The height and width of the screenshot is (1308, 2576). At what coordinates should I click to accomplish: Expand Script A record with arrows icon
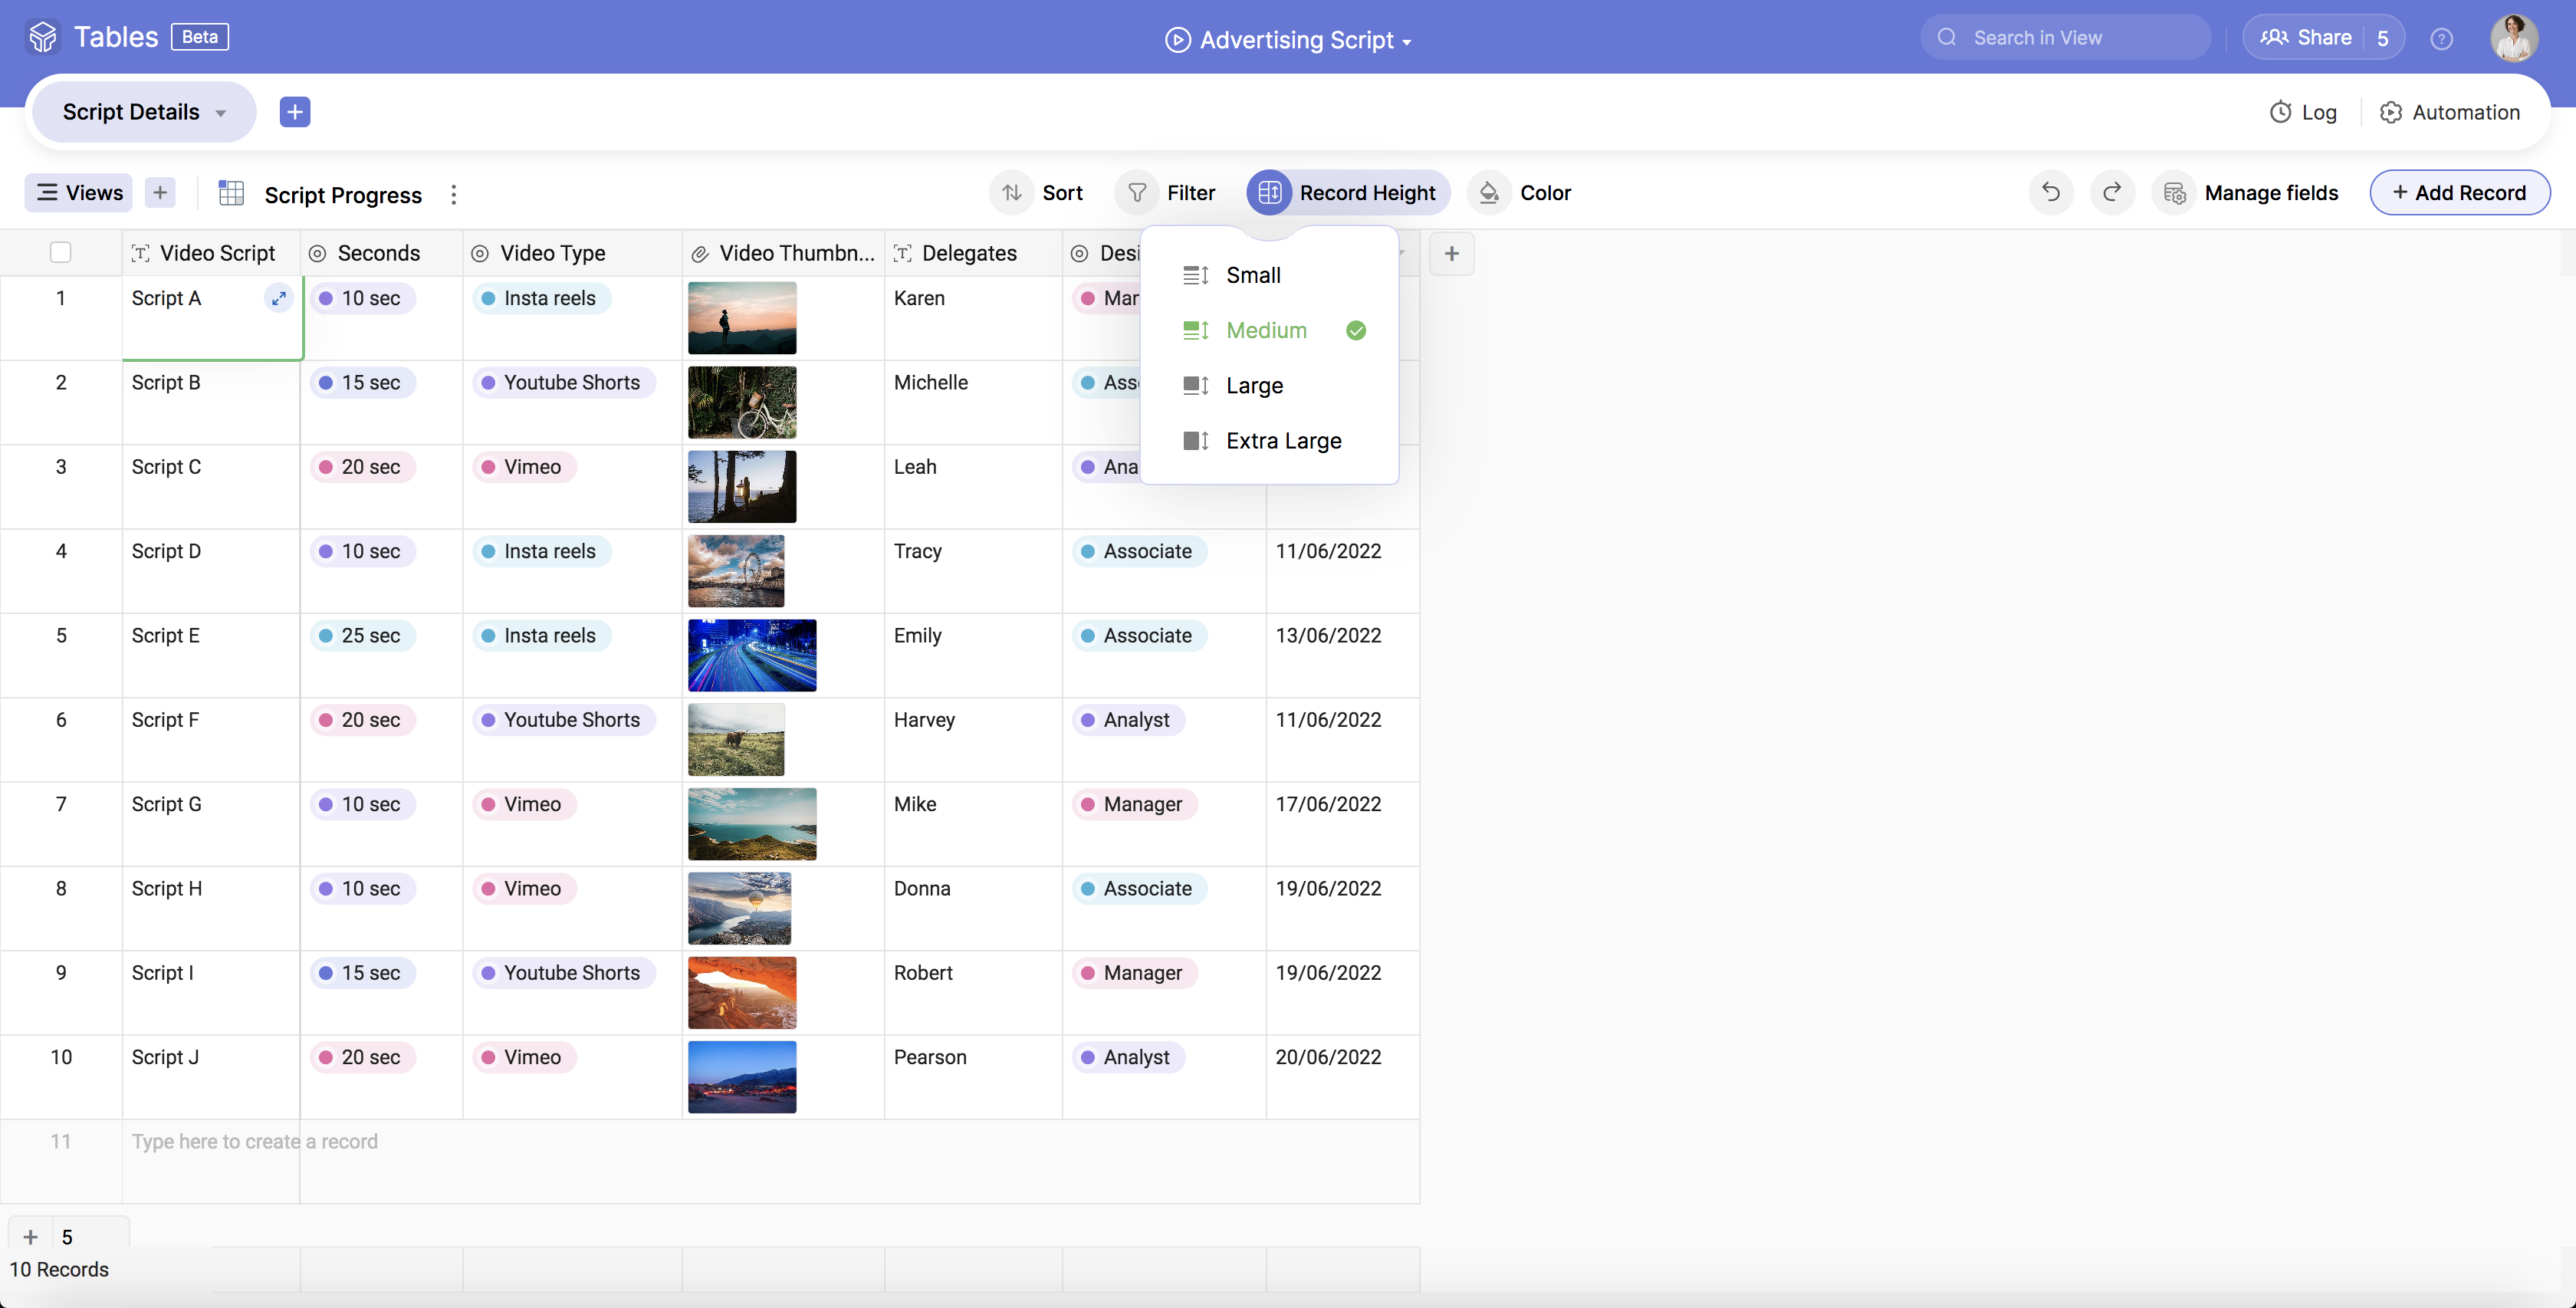point(279,298)
